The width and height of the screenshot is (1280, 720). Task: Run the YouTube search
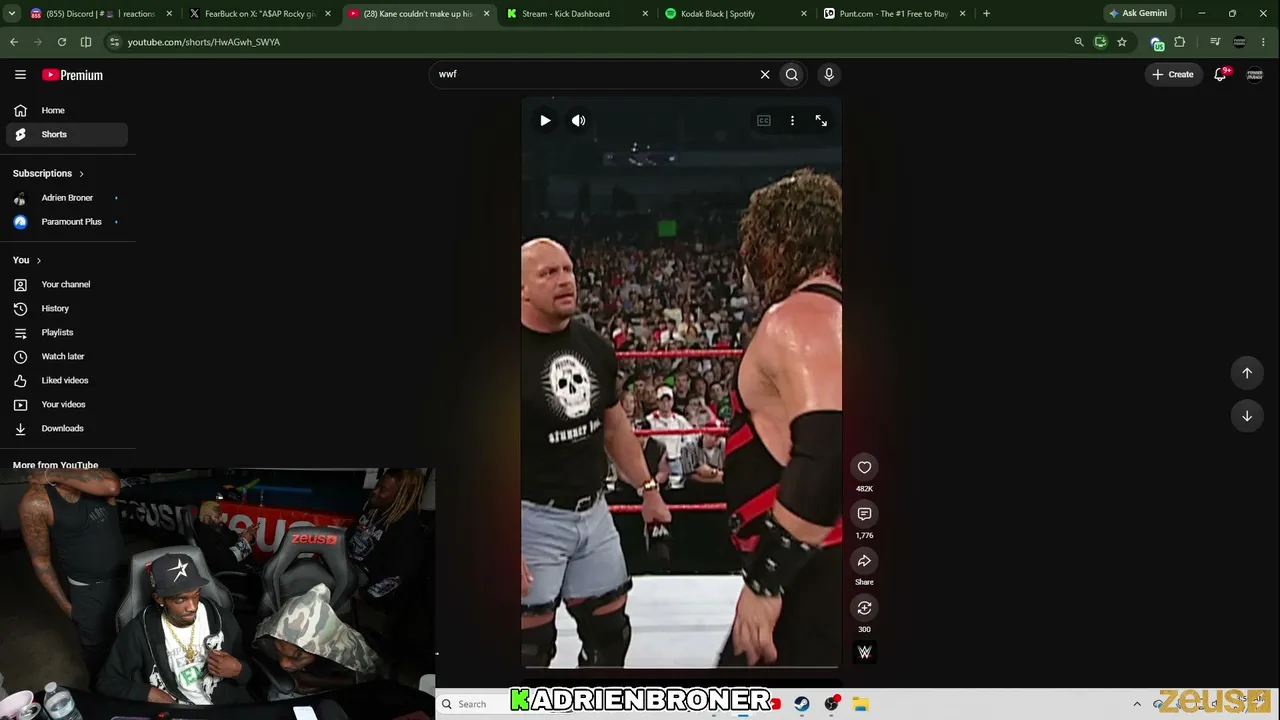click(792, 74)
